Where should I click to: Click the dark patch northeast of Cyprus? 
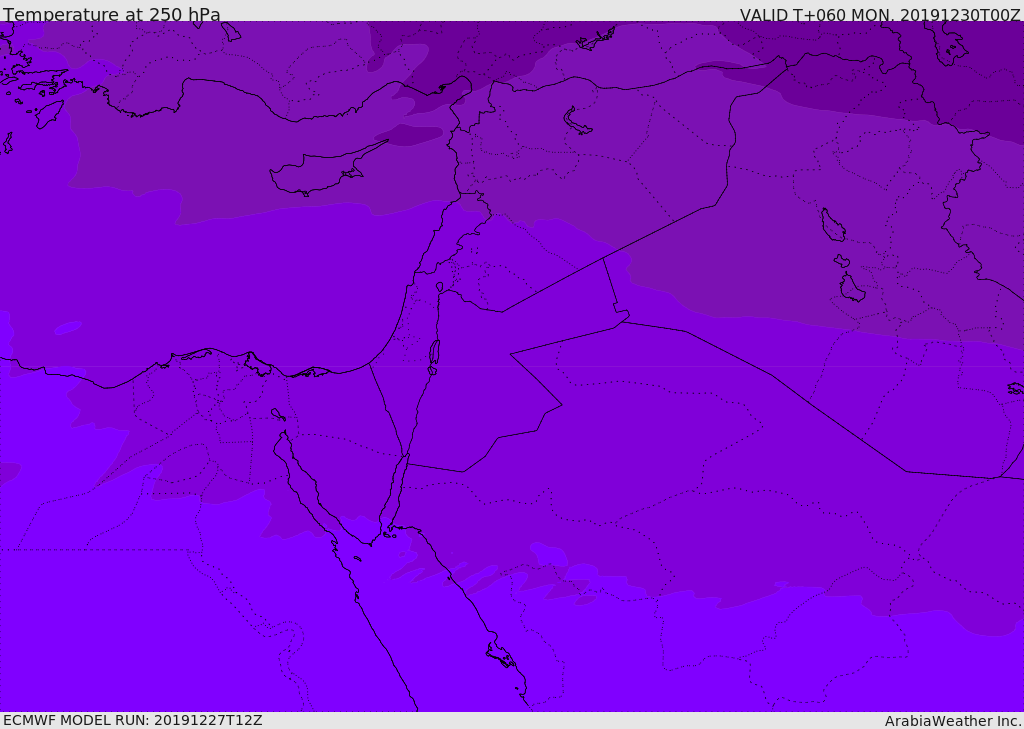(x=416, y=135)
